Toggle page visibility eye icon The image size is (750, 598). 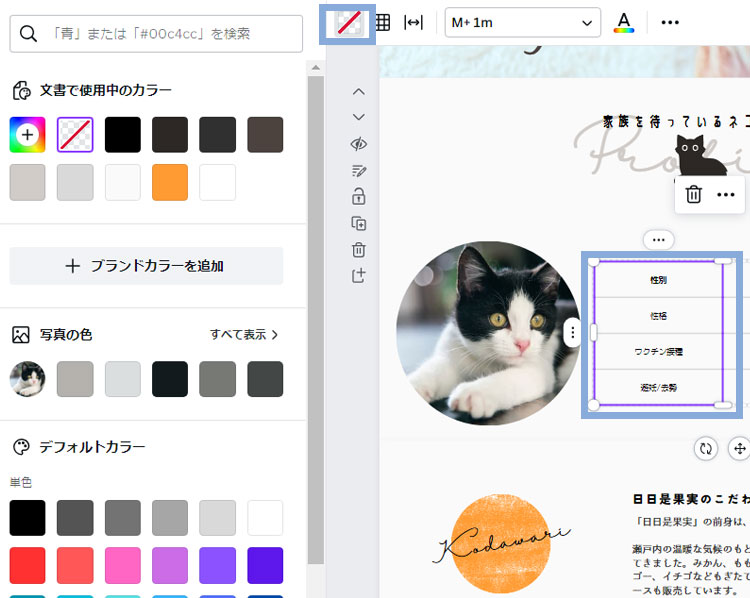(359, 144)
